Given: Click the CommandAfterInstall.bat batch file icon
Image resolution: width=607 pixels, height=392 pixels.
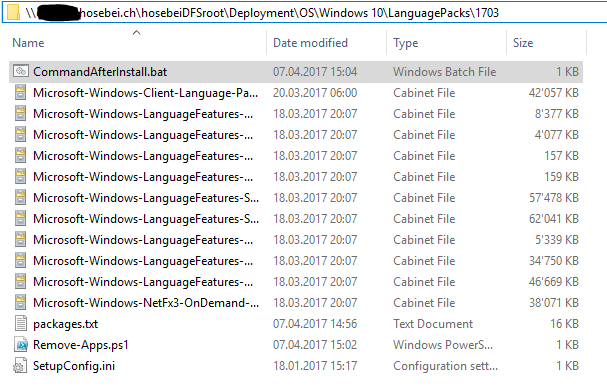Looking at the screenshot, I should [21, 71].
